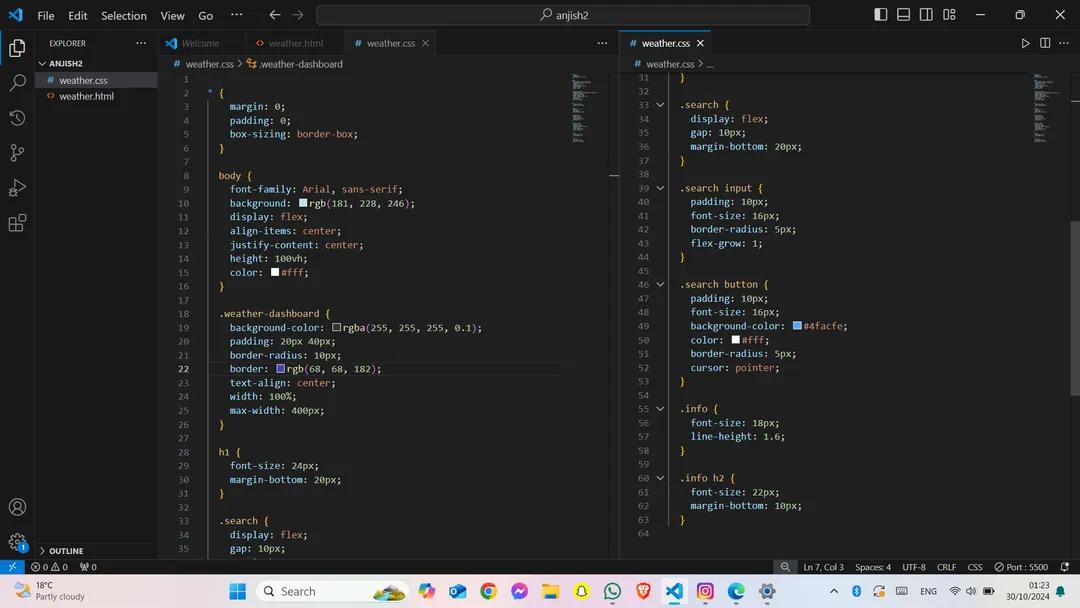Open right editor group's more actions ellipsis

pyautogui.click(x=1064, y=43)
